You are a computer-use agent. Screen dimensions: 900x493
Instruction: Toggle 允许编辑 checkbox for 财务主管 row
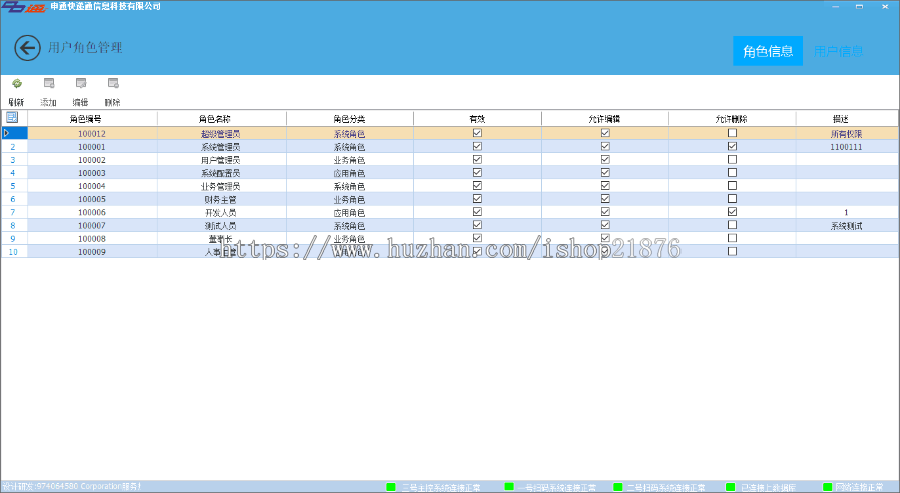pyautogui.click(x=605, y=199)
